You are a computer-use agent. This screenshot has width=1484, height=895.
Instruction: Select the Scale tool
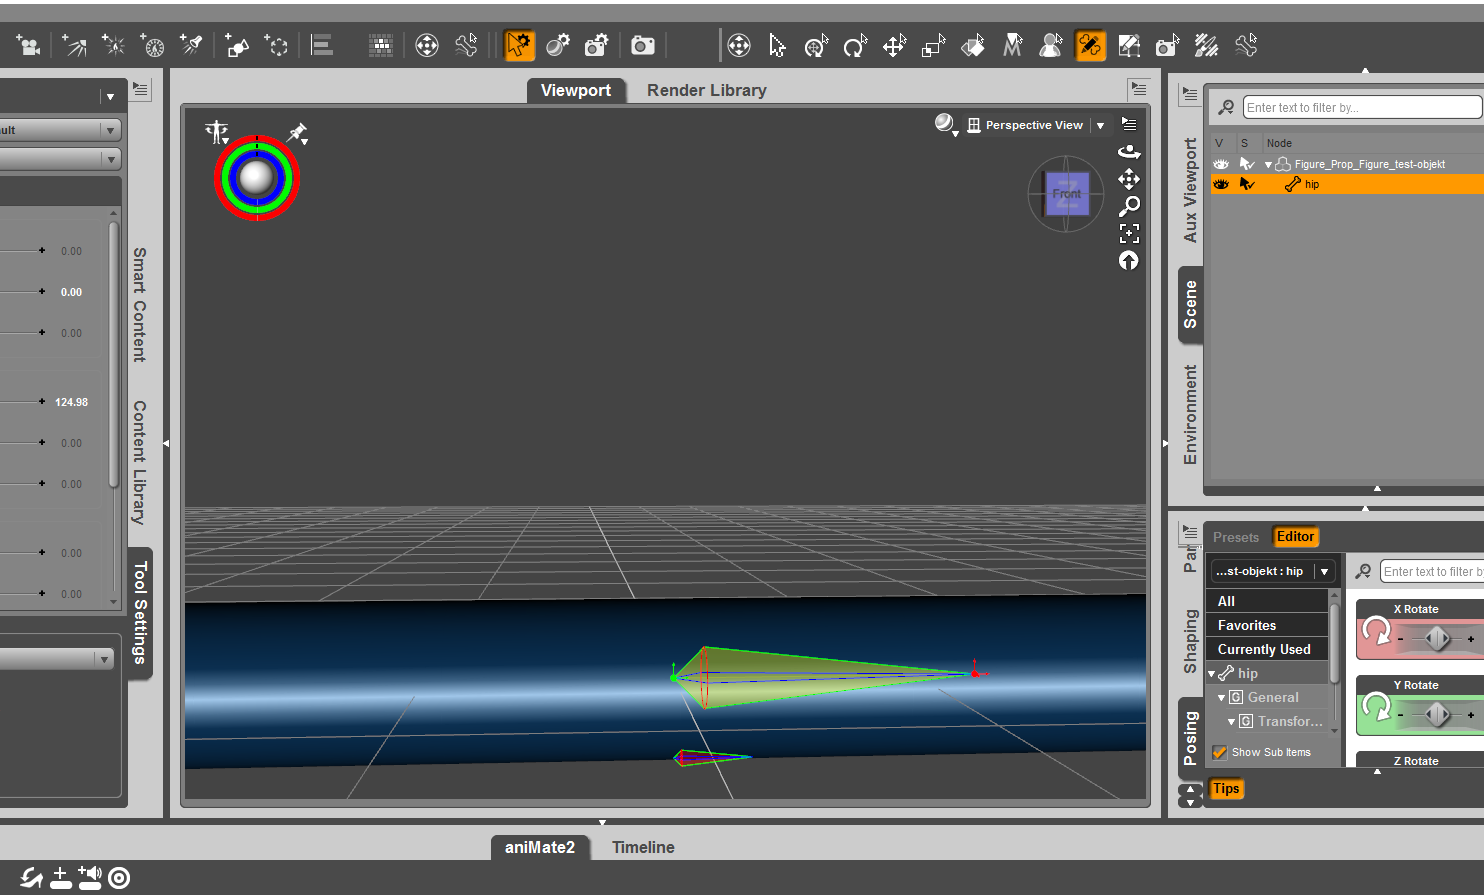933,45
